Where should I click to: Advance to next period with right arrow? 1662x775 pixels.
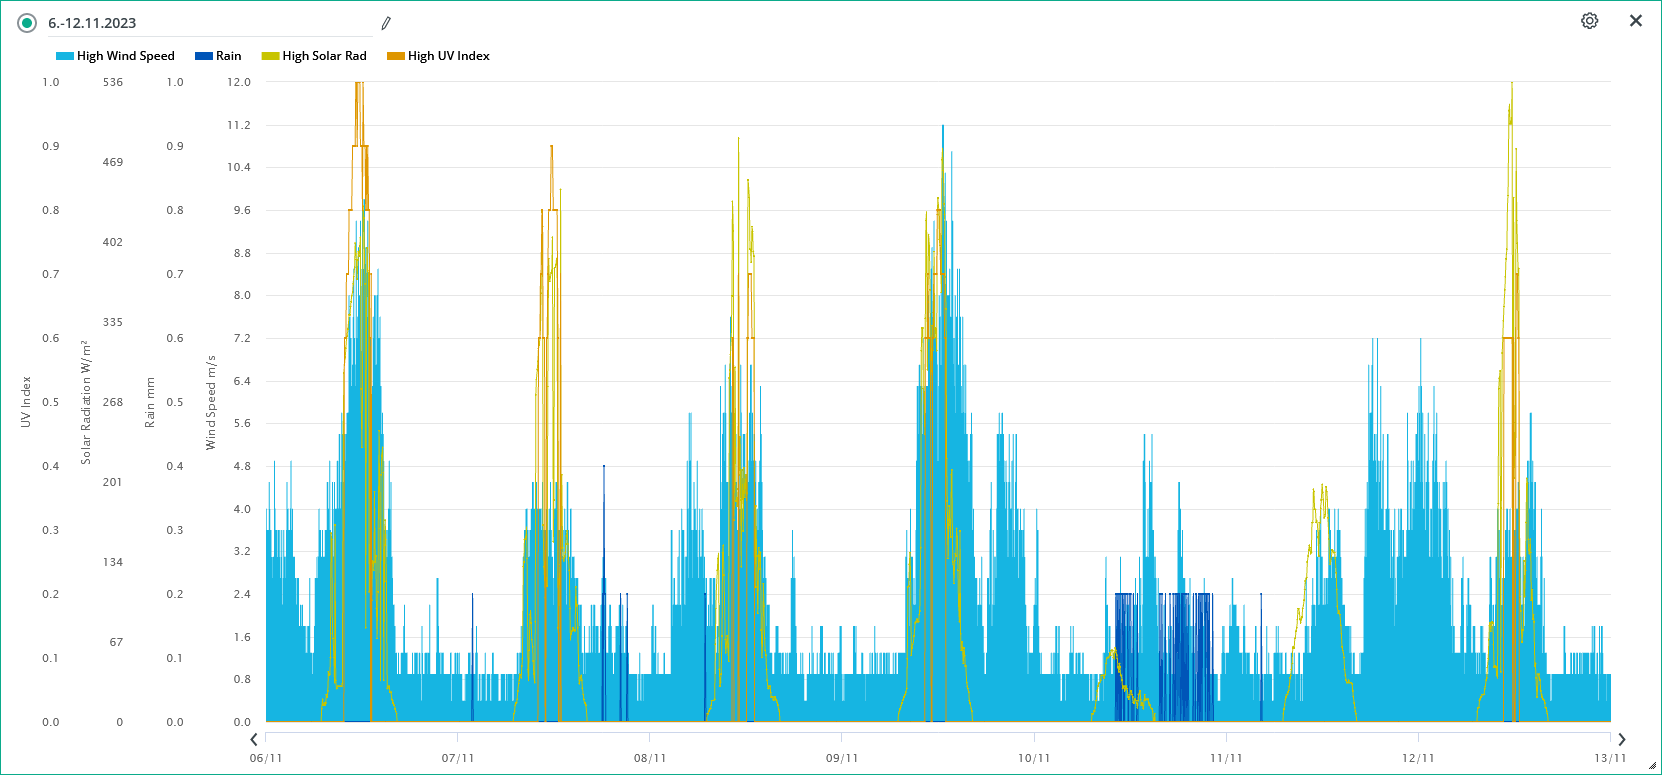click(x=1622, y=739)
